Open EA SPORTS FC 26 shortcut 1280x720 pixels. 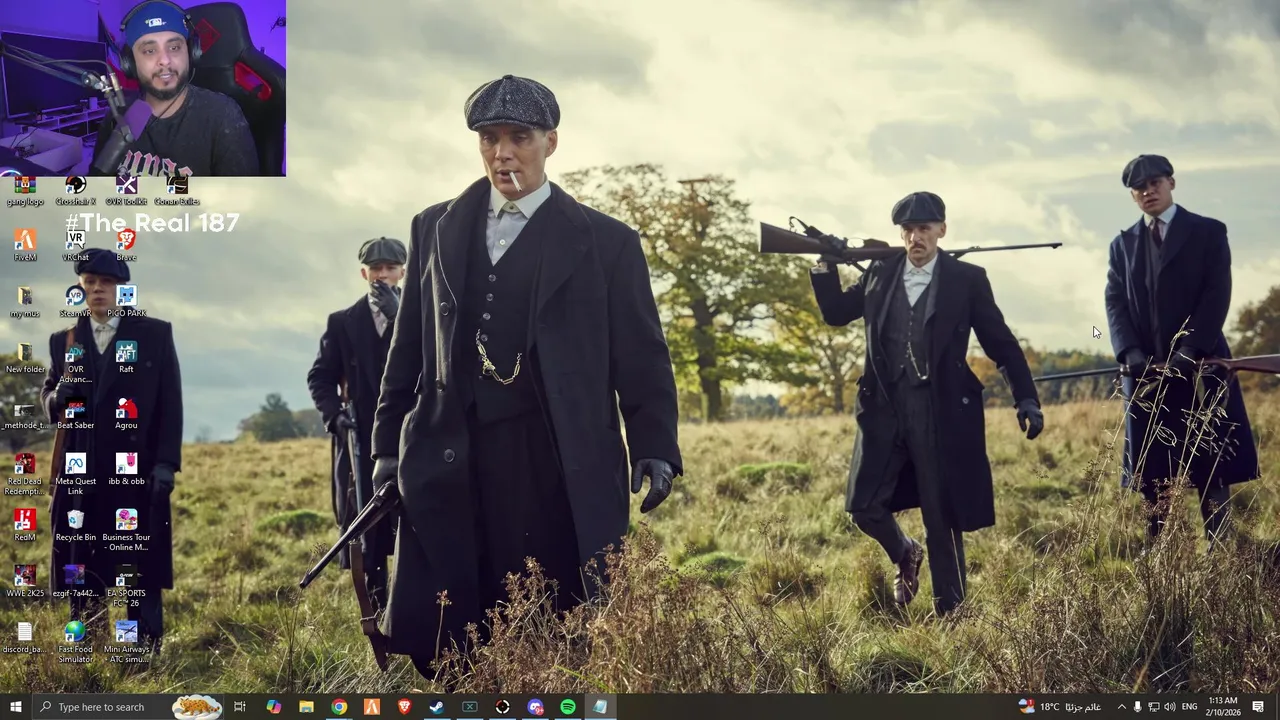coord(126,586)
